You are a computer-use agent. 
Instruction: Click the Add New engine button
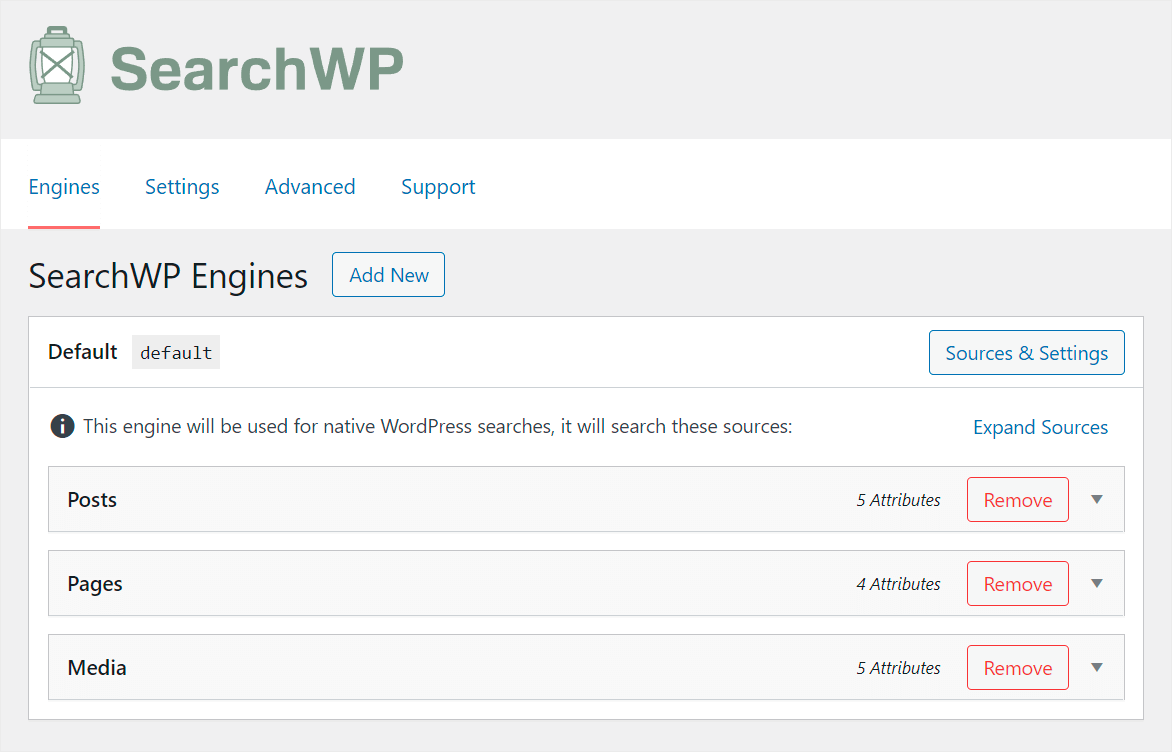click(x=389, y=274)
